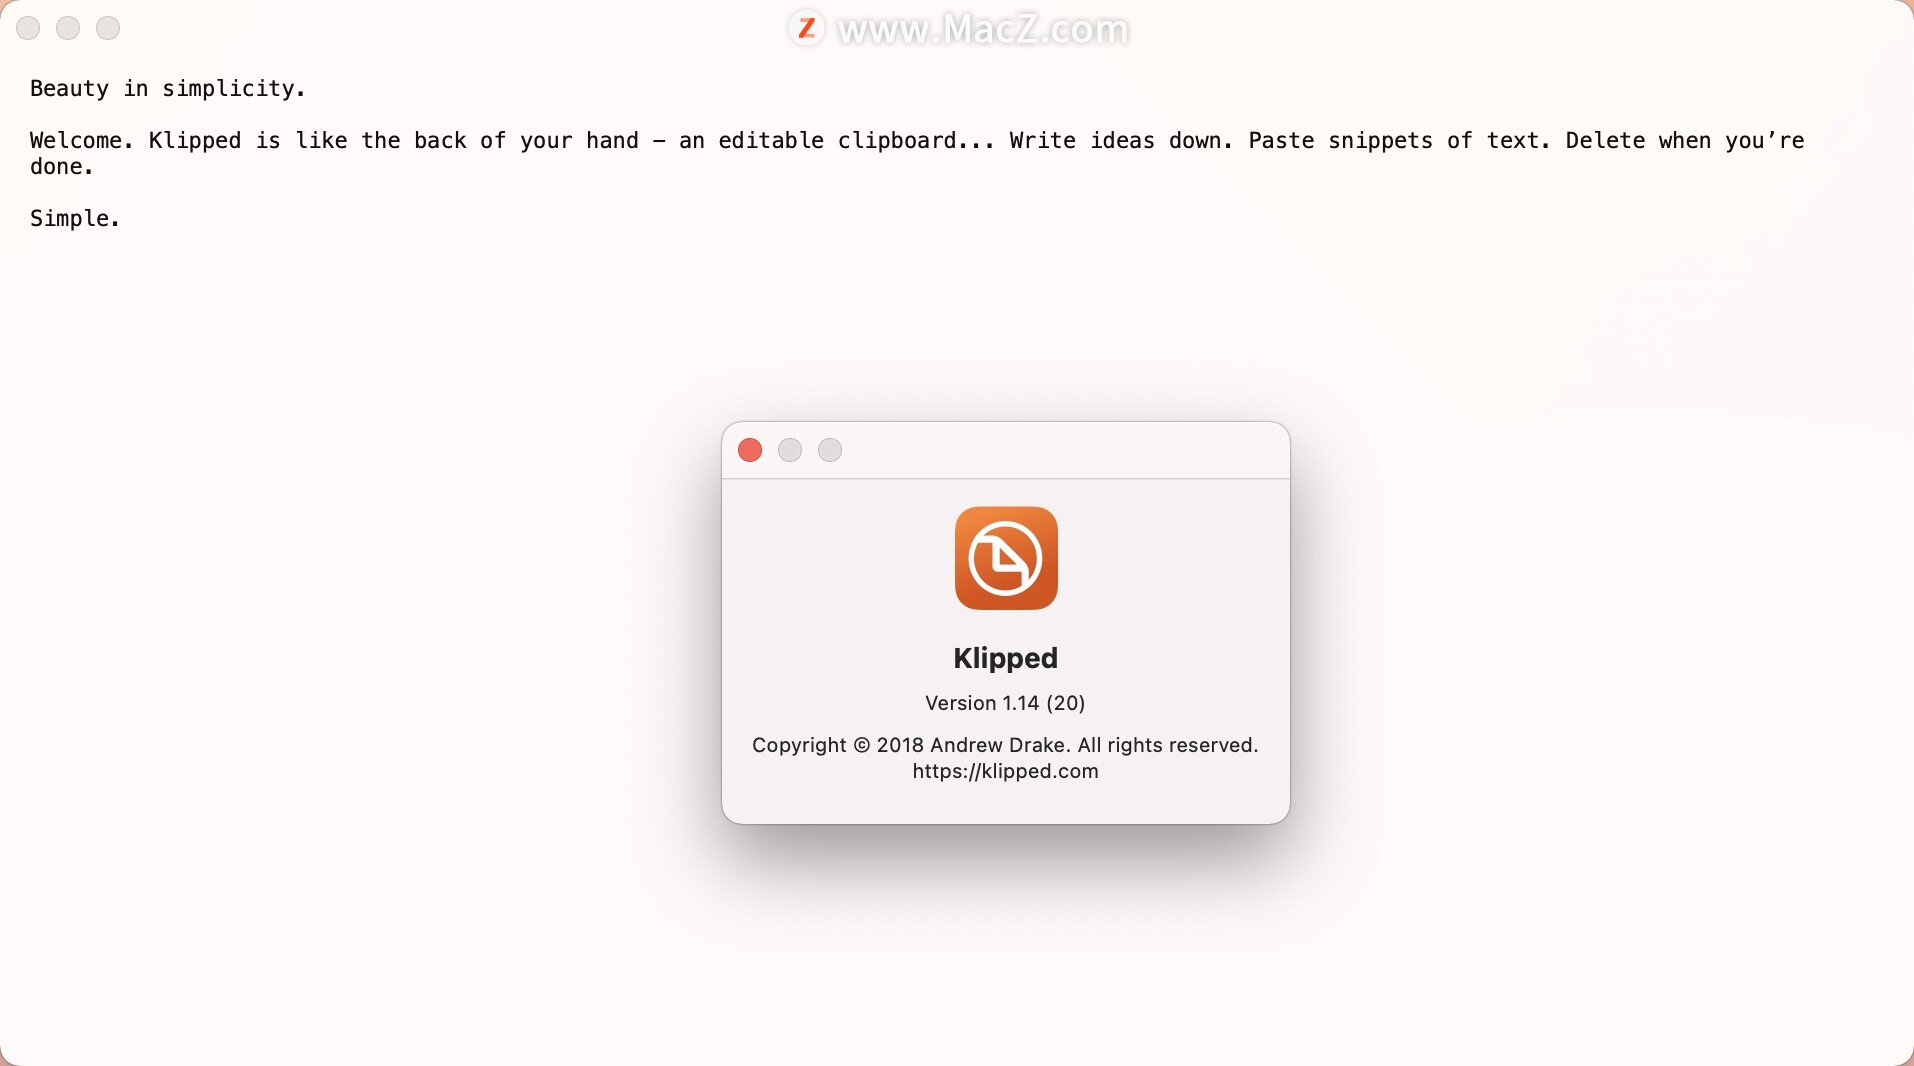This screenshot has width=1914, height=1066.
Task: Click the 'Beauty in simplicity.' line
Action: point(168,89)
